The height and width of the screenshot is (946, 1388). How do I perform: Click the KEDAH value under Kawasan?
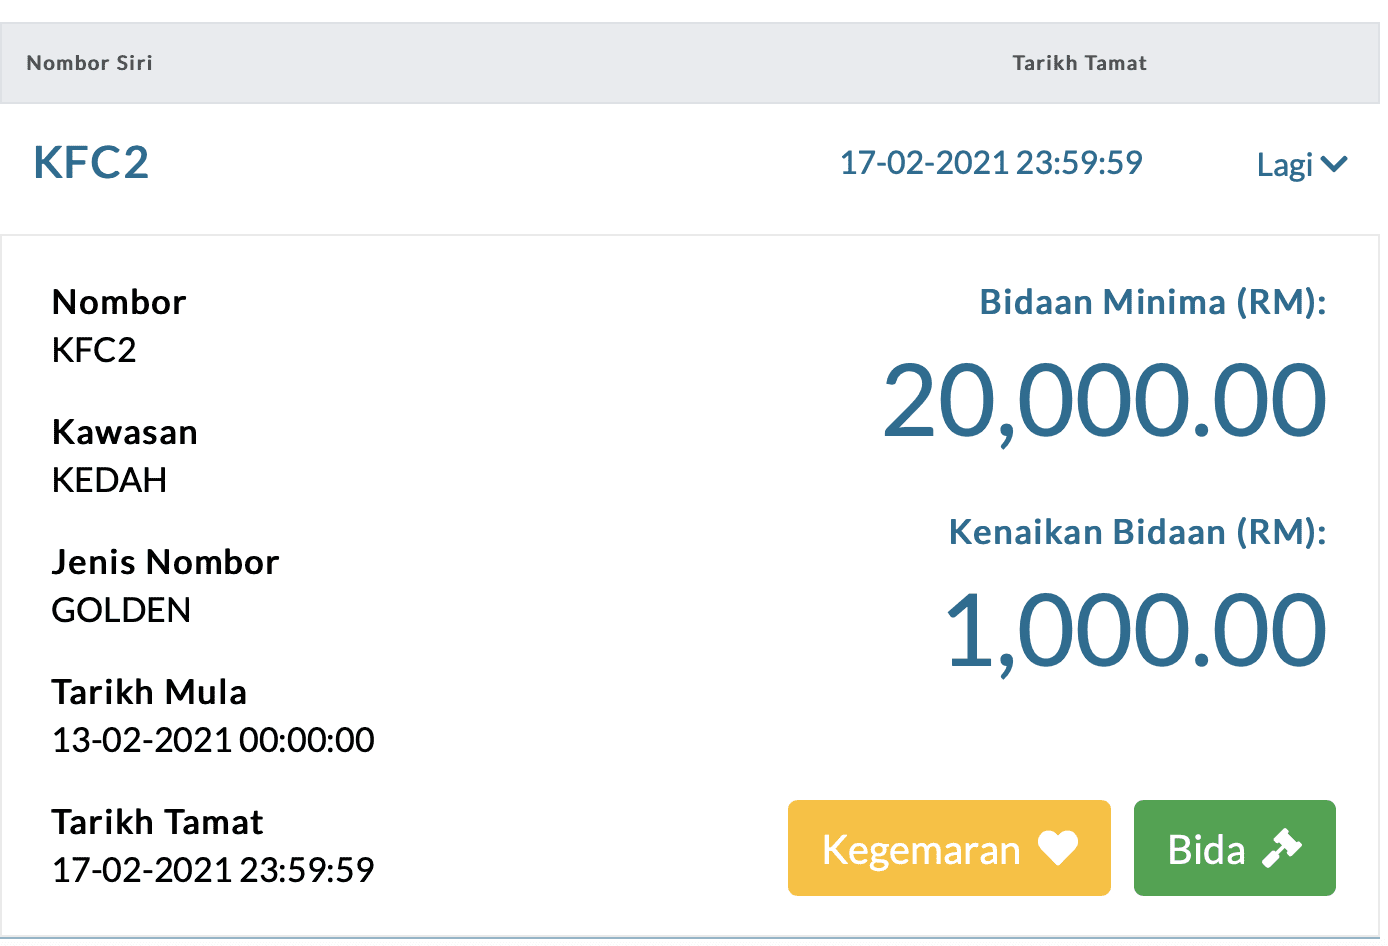109,481
